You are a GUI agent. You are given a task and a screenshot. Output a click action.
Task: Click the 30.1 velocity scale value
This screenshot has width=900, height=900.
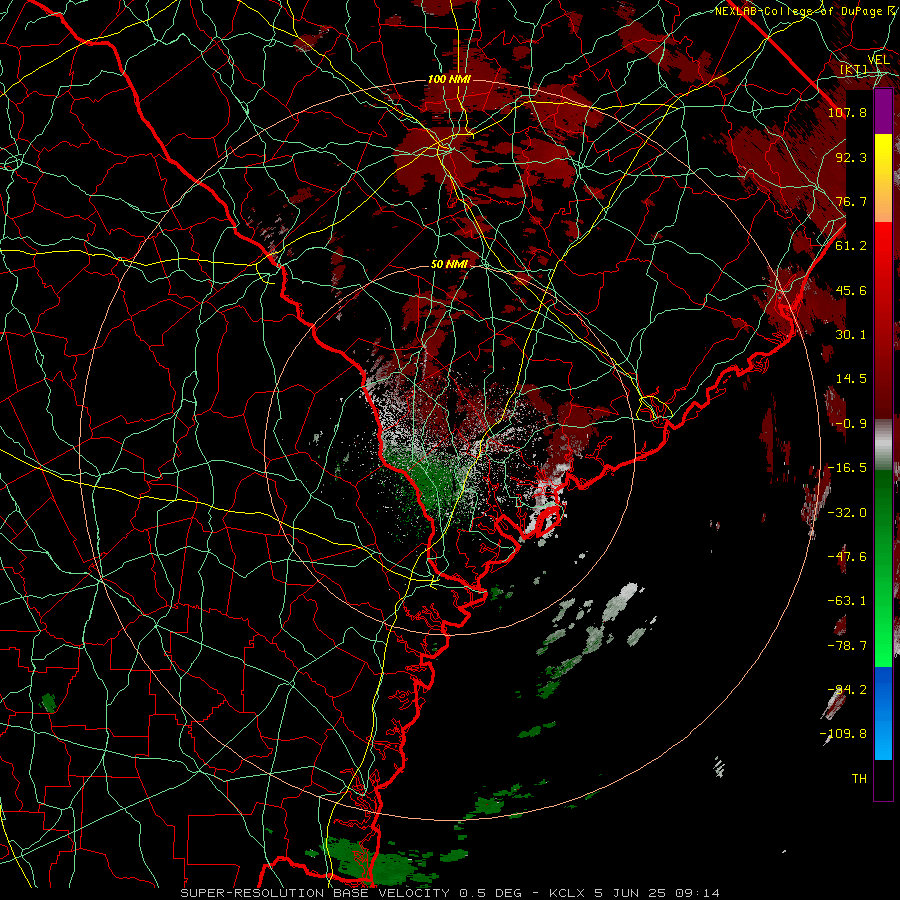pyautogui.click(x=851, y=335)
